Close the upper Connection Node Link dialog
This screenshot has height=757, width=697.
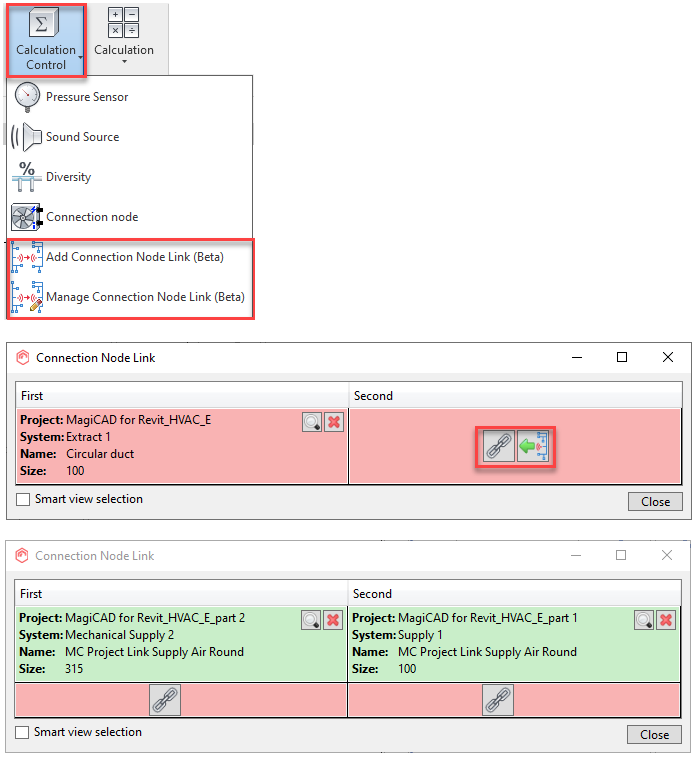(655, 502)
